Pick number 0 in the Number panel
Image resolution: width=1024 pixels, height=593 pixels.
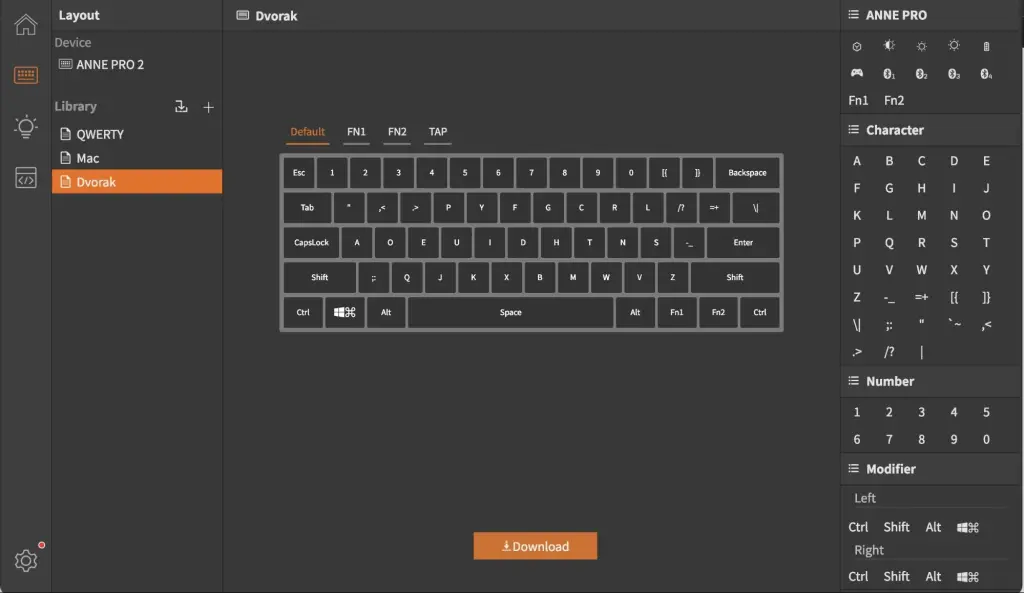pyautogui.click(x=986, y=440)
